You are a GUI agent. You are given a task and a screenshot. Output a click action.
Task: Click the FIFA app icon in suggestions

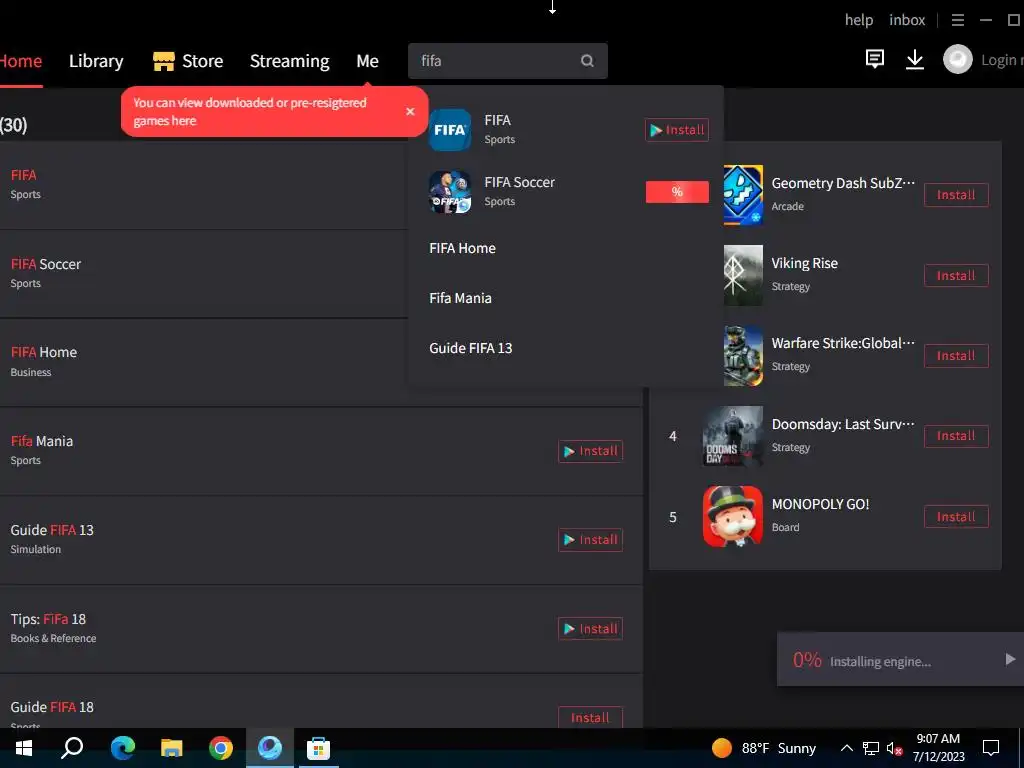pos(450,129)
